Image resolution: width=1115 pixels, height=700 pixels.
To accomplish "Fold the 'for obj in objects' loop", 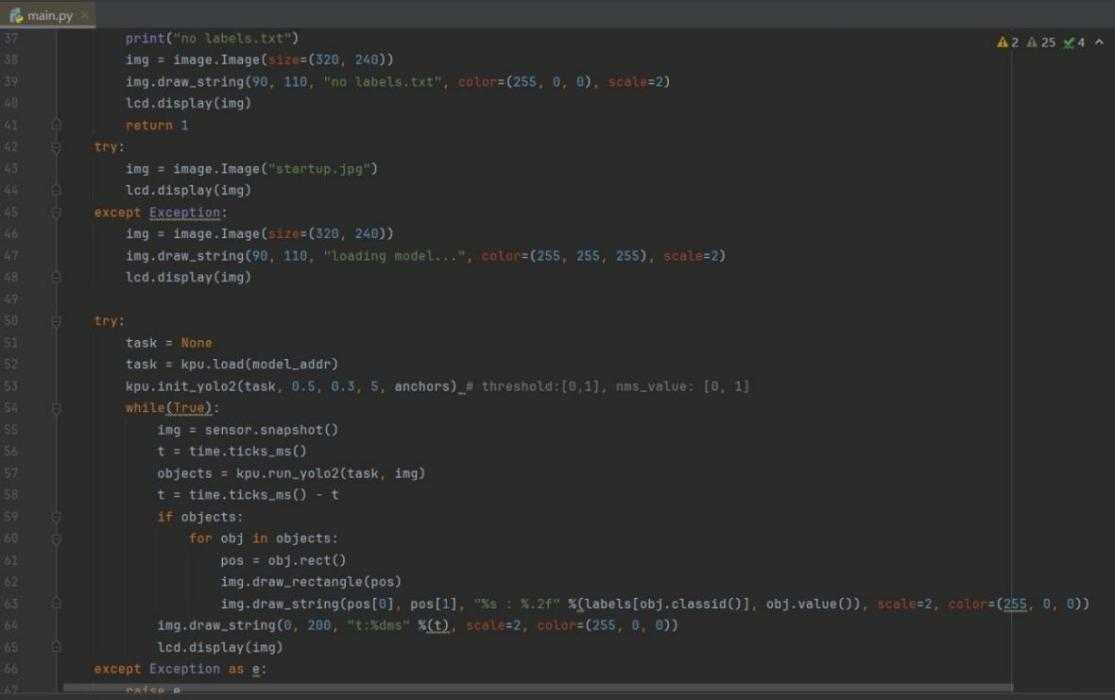I will 57,539.
